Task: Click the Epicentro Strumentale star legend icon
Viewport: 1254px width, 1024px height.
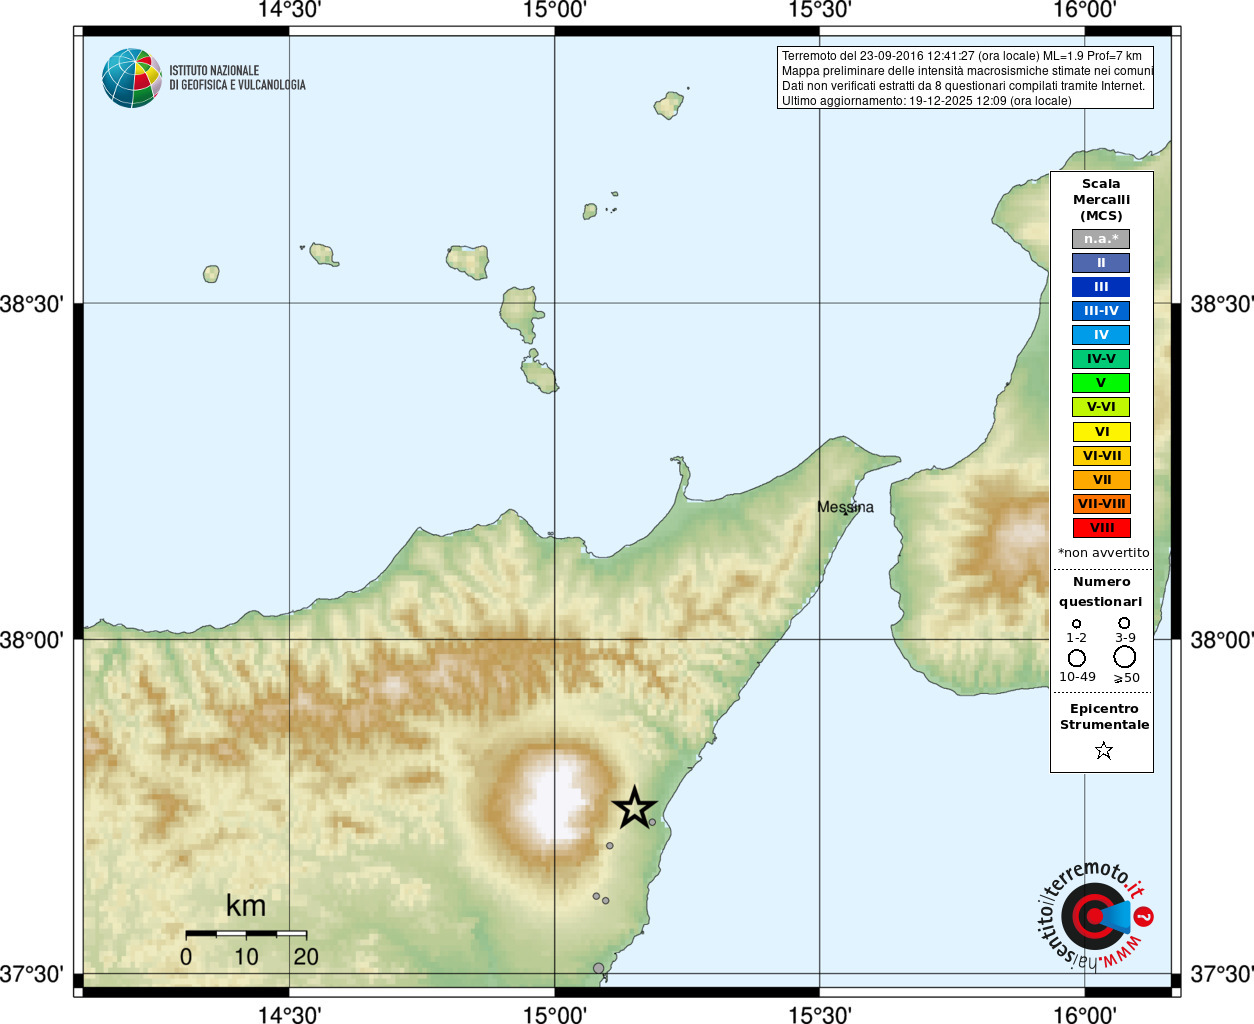Action: [x=1104, y=750]
